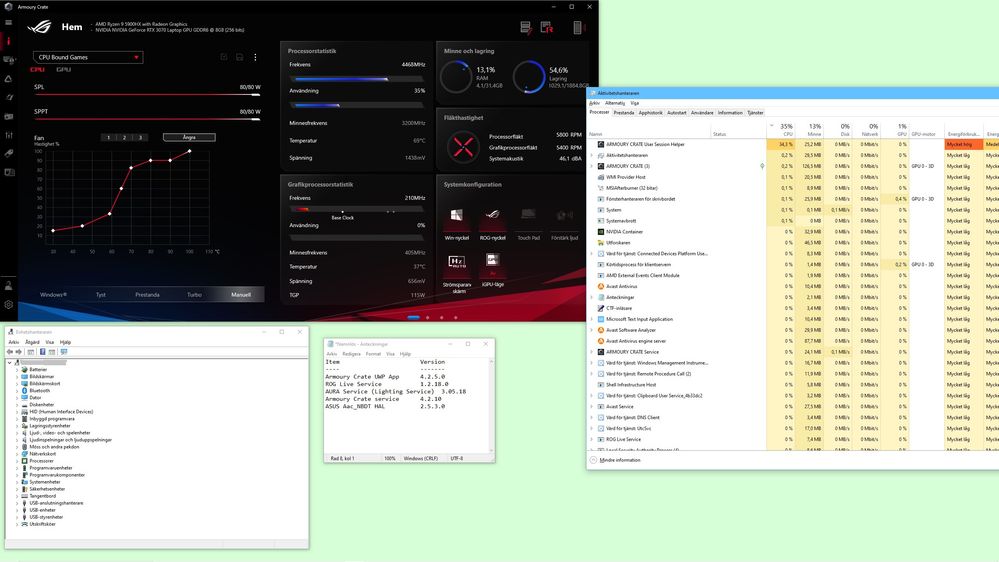This screenshot has width=999, height=562.
Task: Select the Windows operating mode
Action: [x=54, y=294]
